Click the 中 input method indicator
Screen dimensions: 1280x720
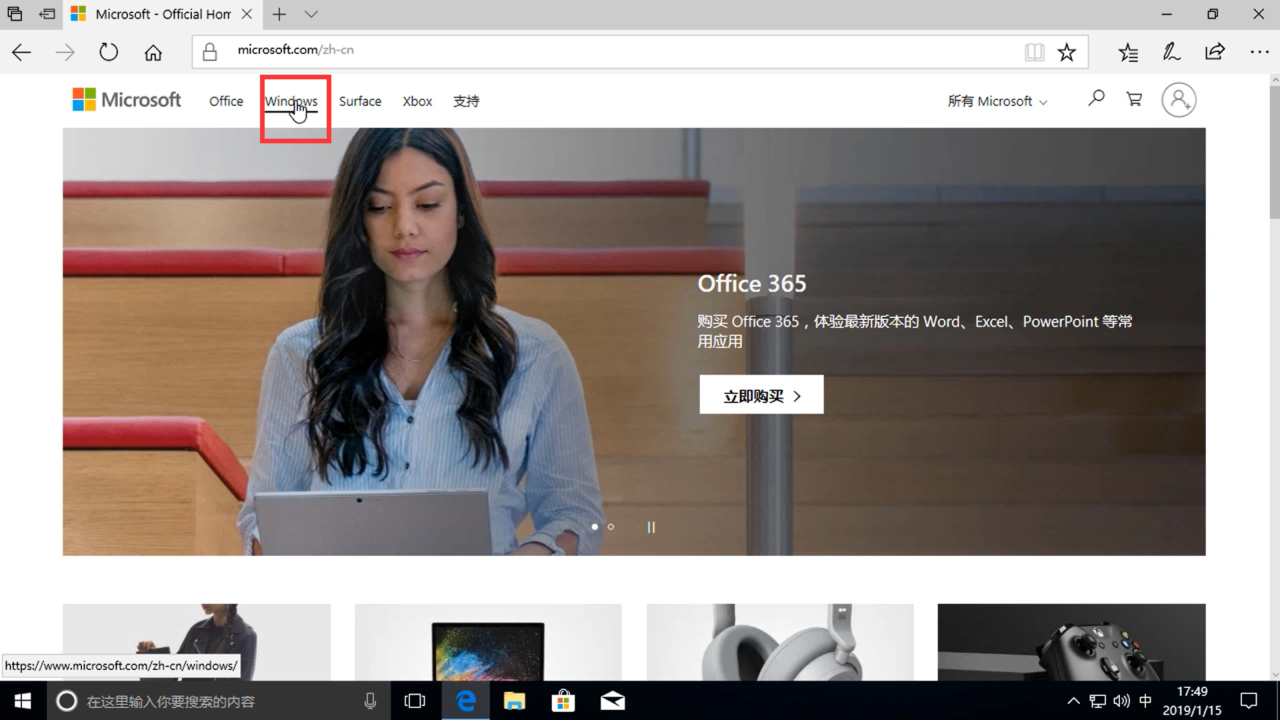click(x=1145, y=701)
